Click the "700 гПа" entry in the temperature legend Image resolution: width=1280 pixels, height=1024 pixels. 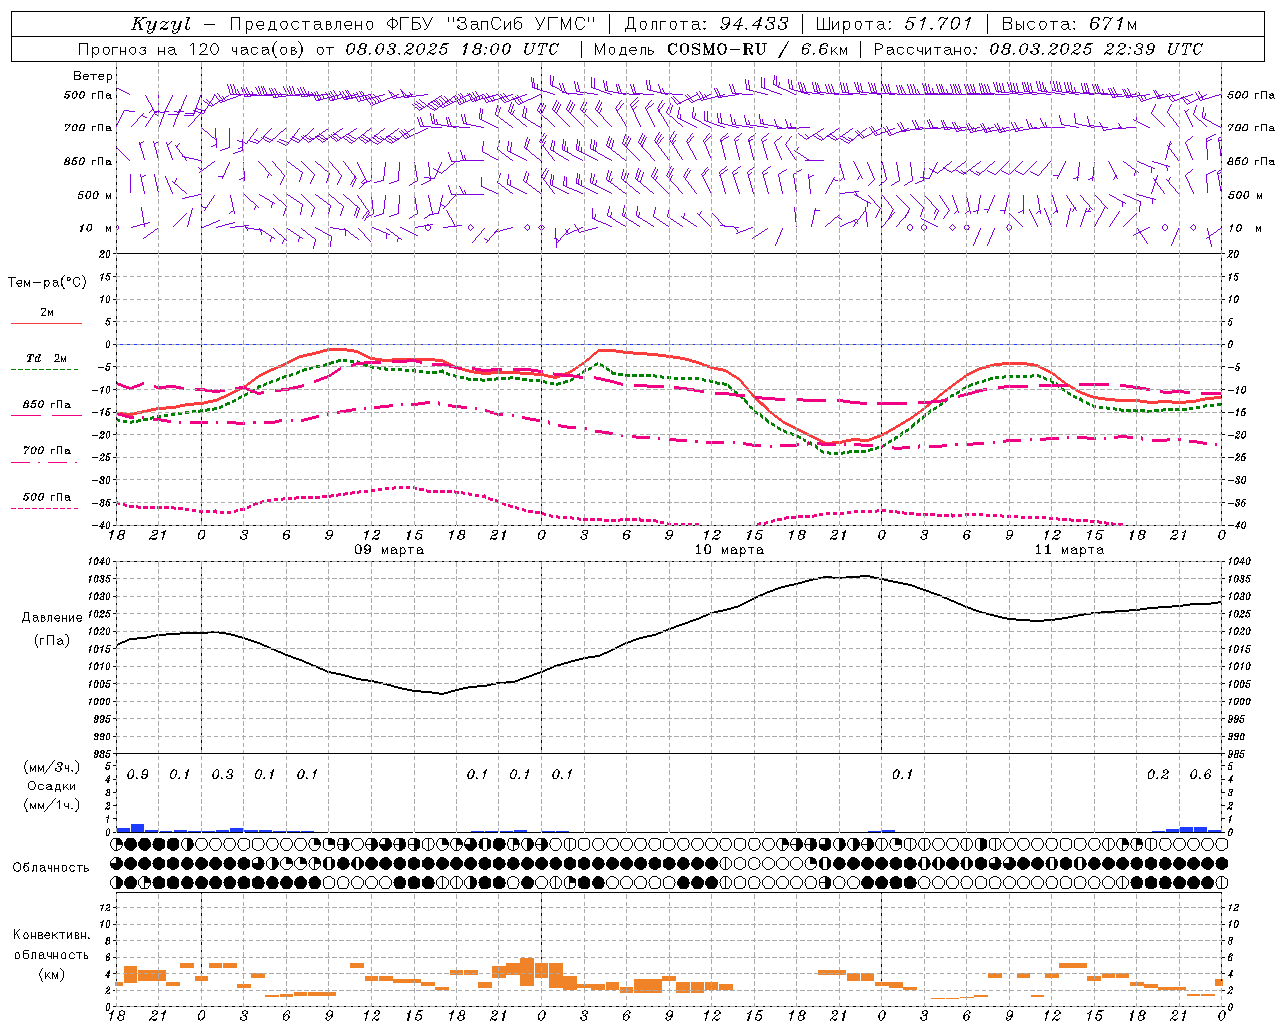pyautogui.click(x=47, y=450)
